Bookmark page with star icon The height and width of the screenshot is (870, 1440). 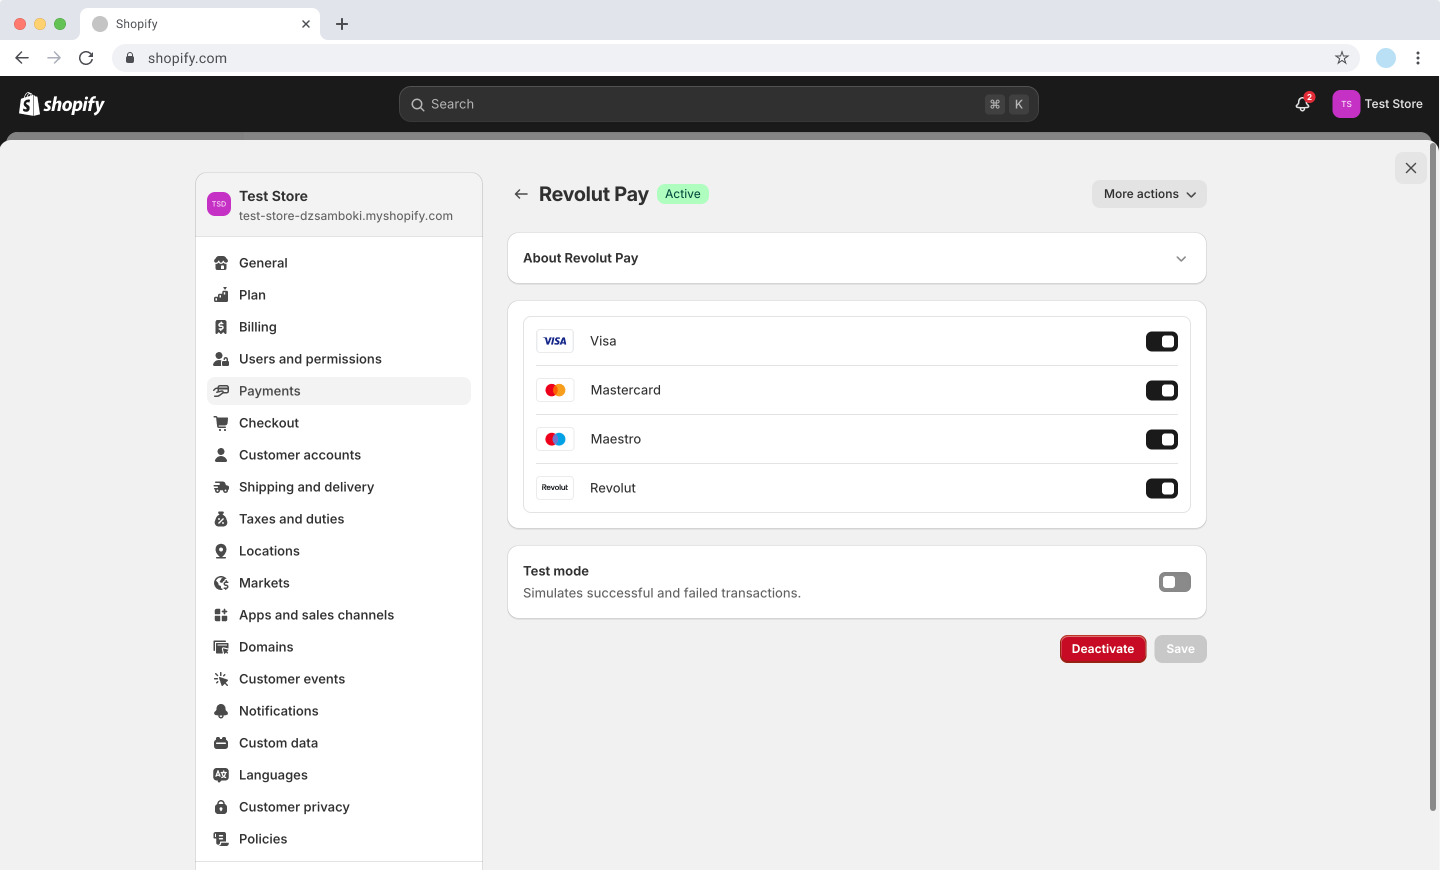click(x=1342, y=58)
